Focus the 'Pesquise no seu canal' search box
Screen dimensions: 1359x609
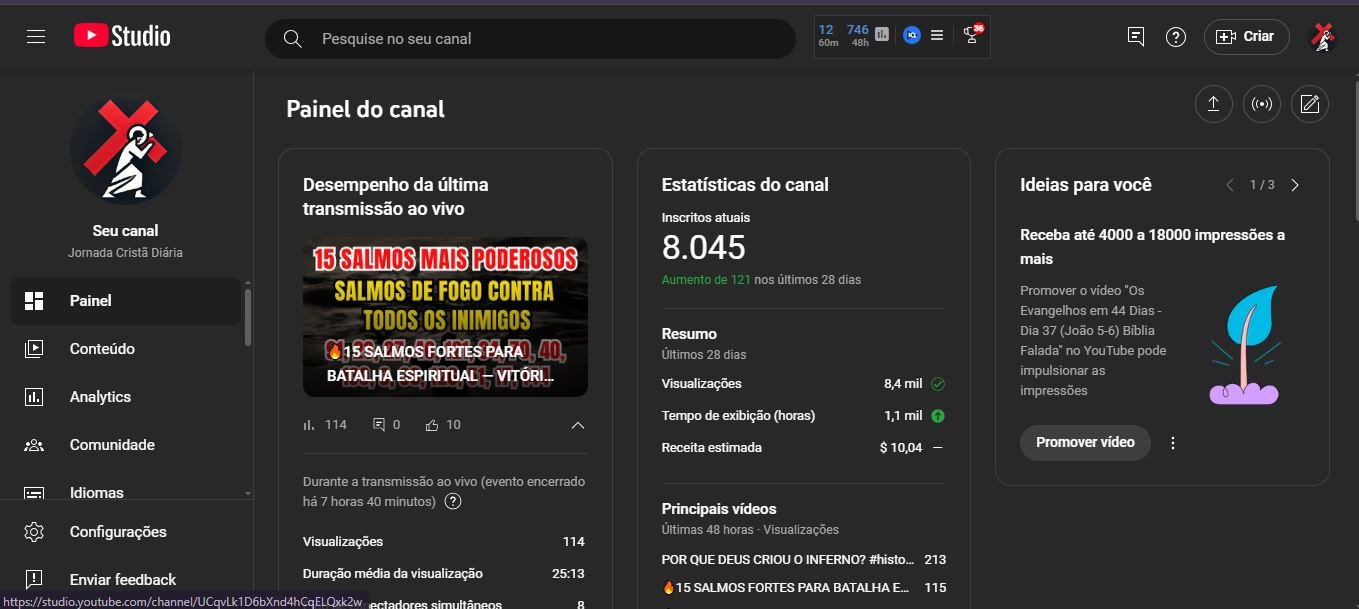[x=530, y=38]
